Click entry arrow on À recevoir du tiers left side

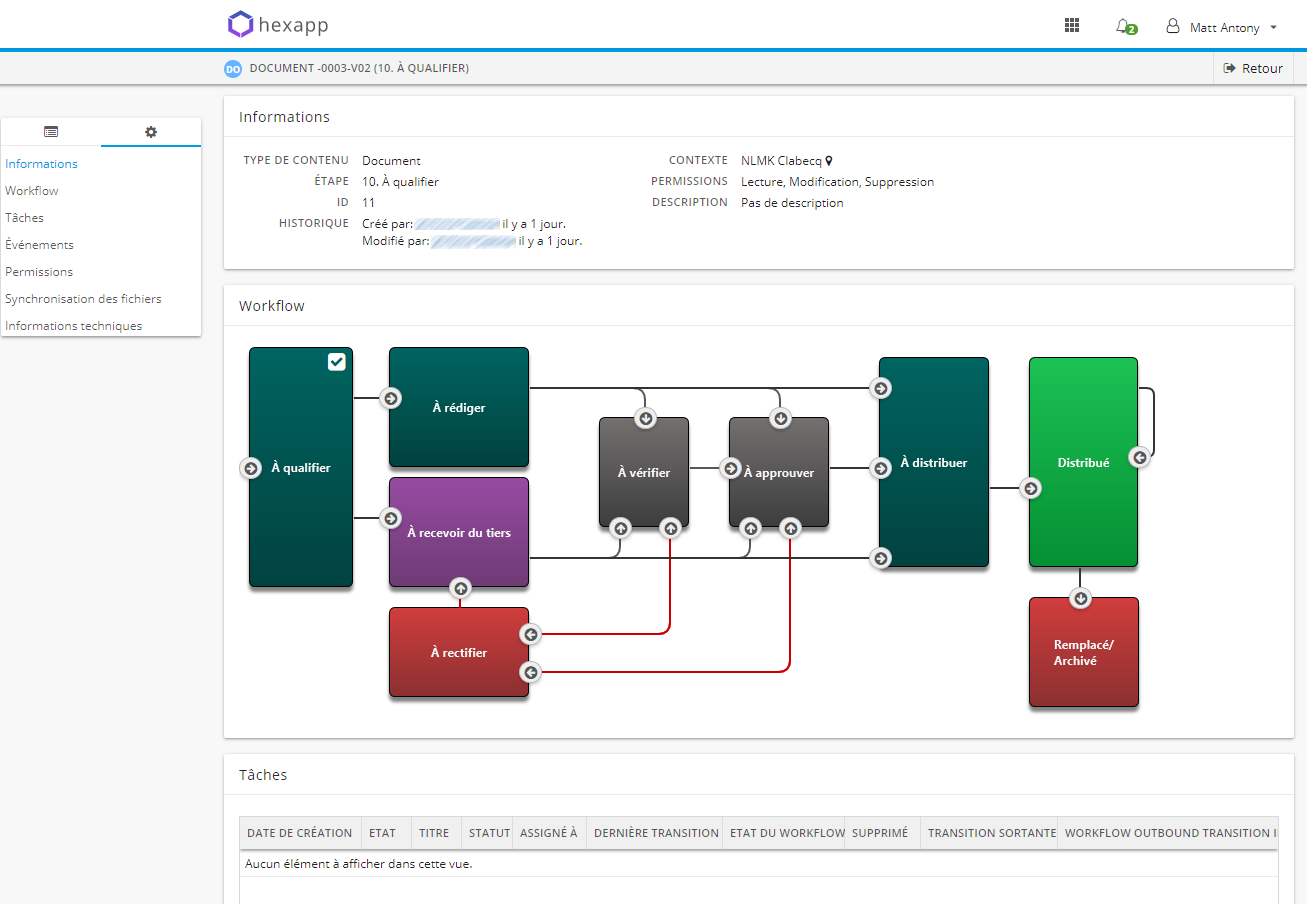point(391,518)
